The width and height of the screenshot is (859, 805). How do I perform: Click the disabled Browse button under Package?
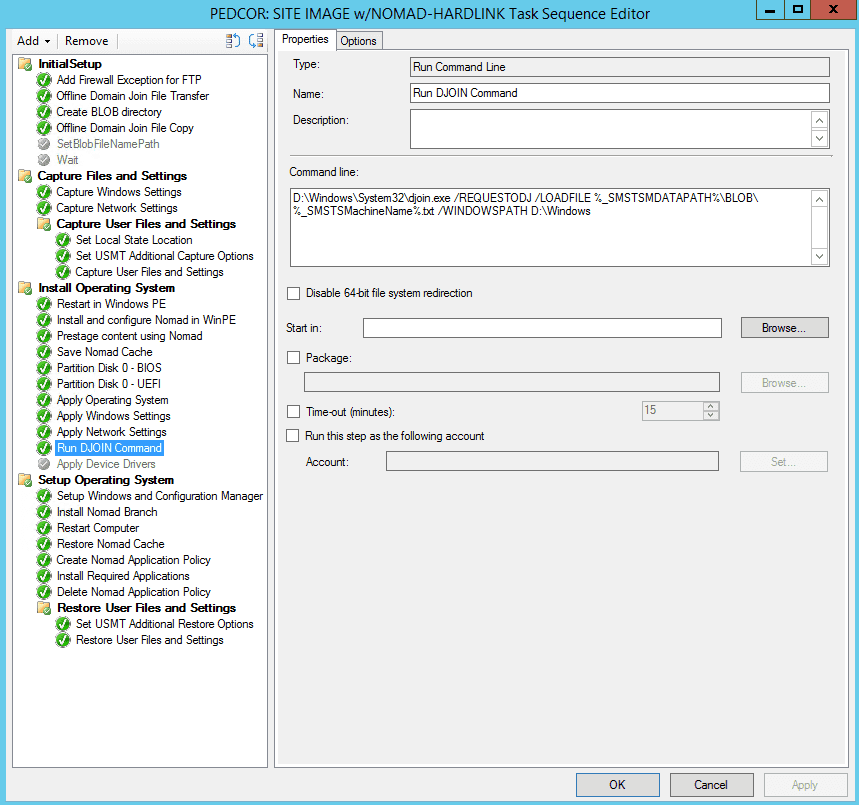pyautogui.click(x=784, y=382)
